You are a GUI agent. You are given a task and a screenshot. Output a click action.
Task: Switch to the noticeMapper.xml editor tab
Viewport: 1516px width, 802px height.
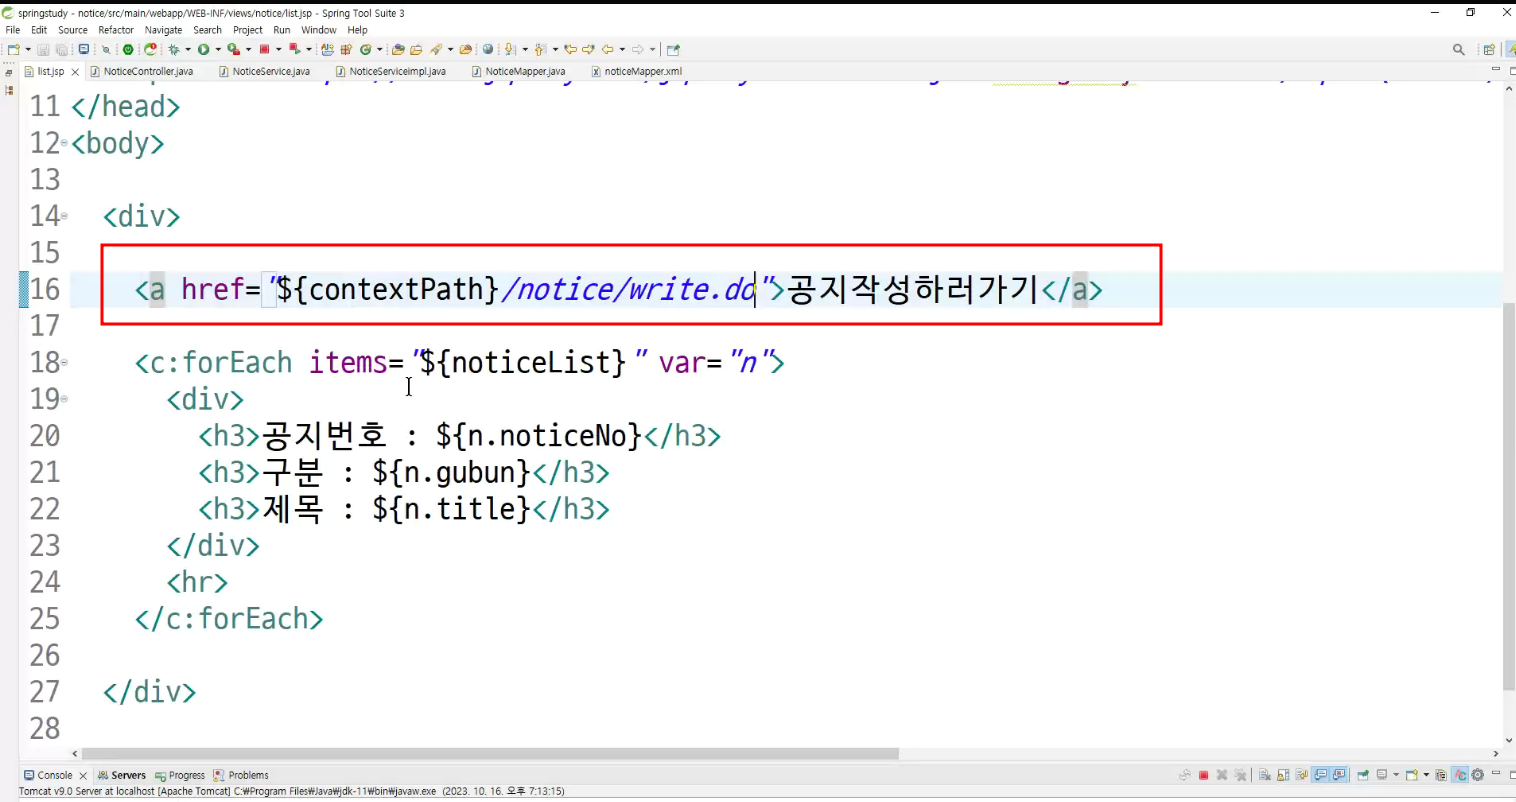(x=637, y=71)
